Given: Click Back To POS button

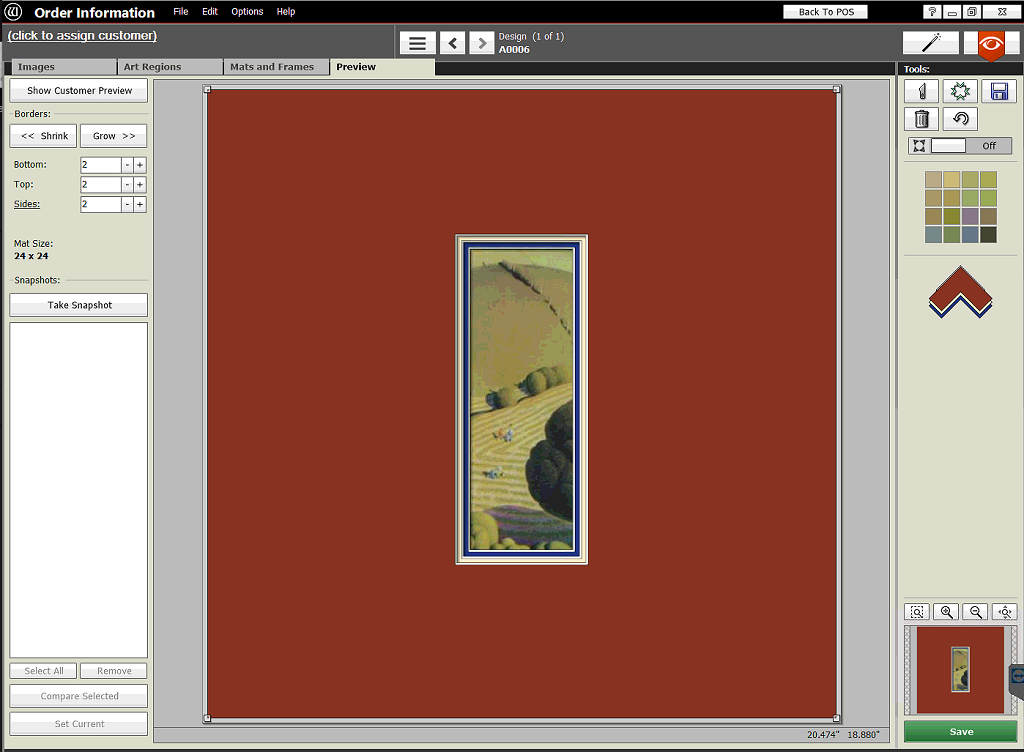Looking at the screenshot, I should 825,12.
